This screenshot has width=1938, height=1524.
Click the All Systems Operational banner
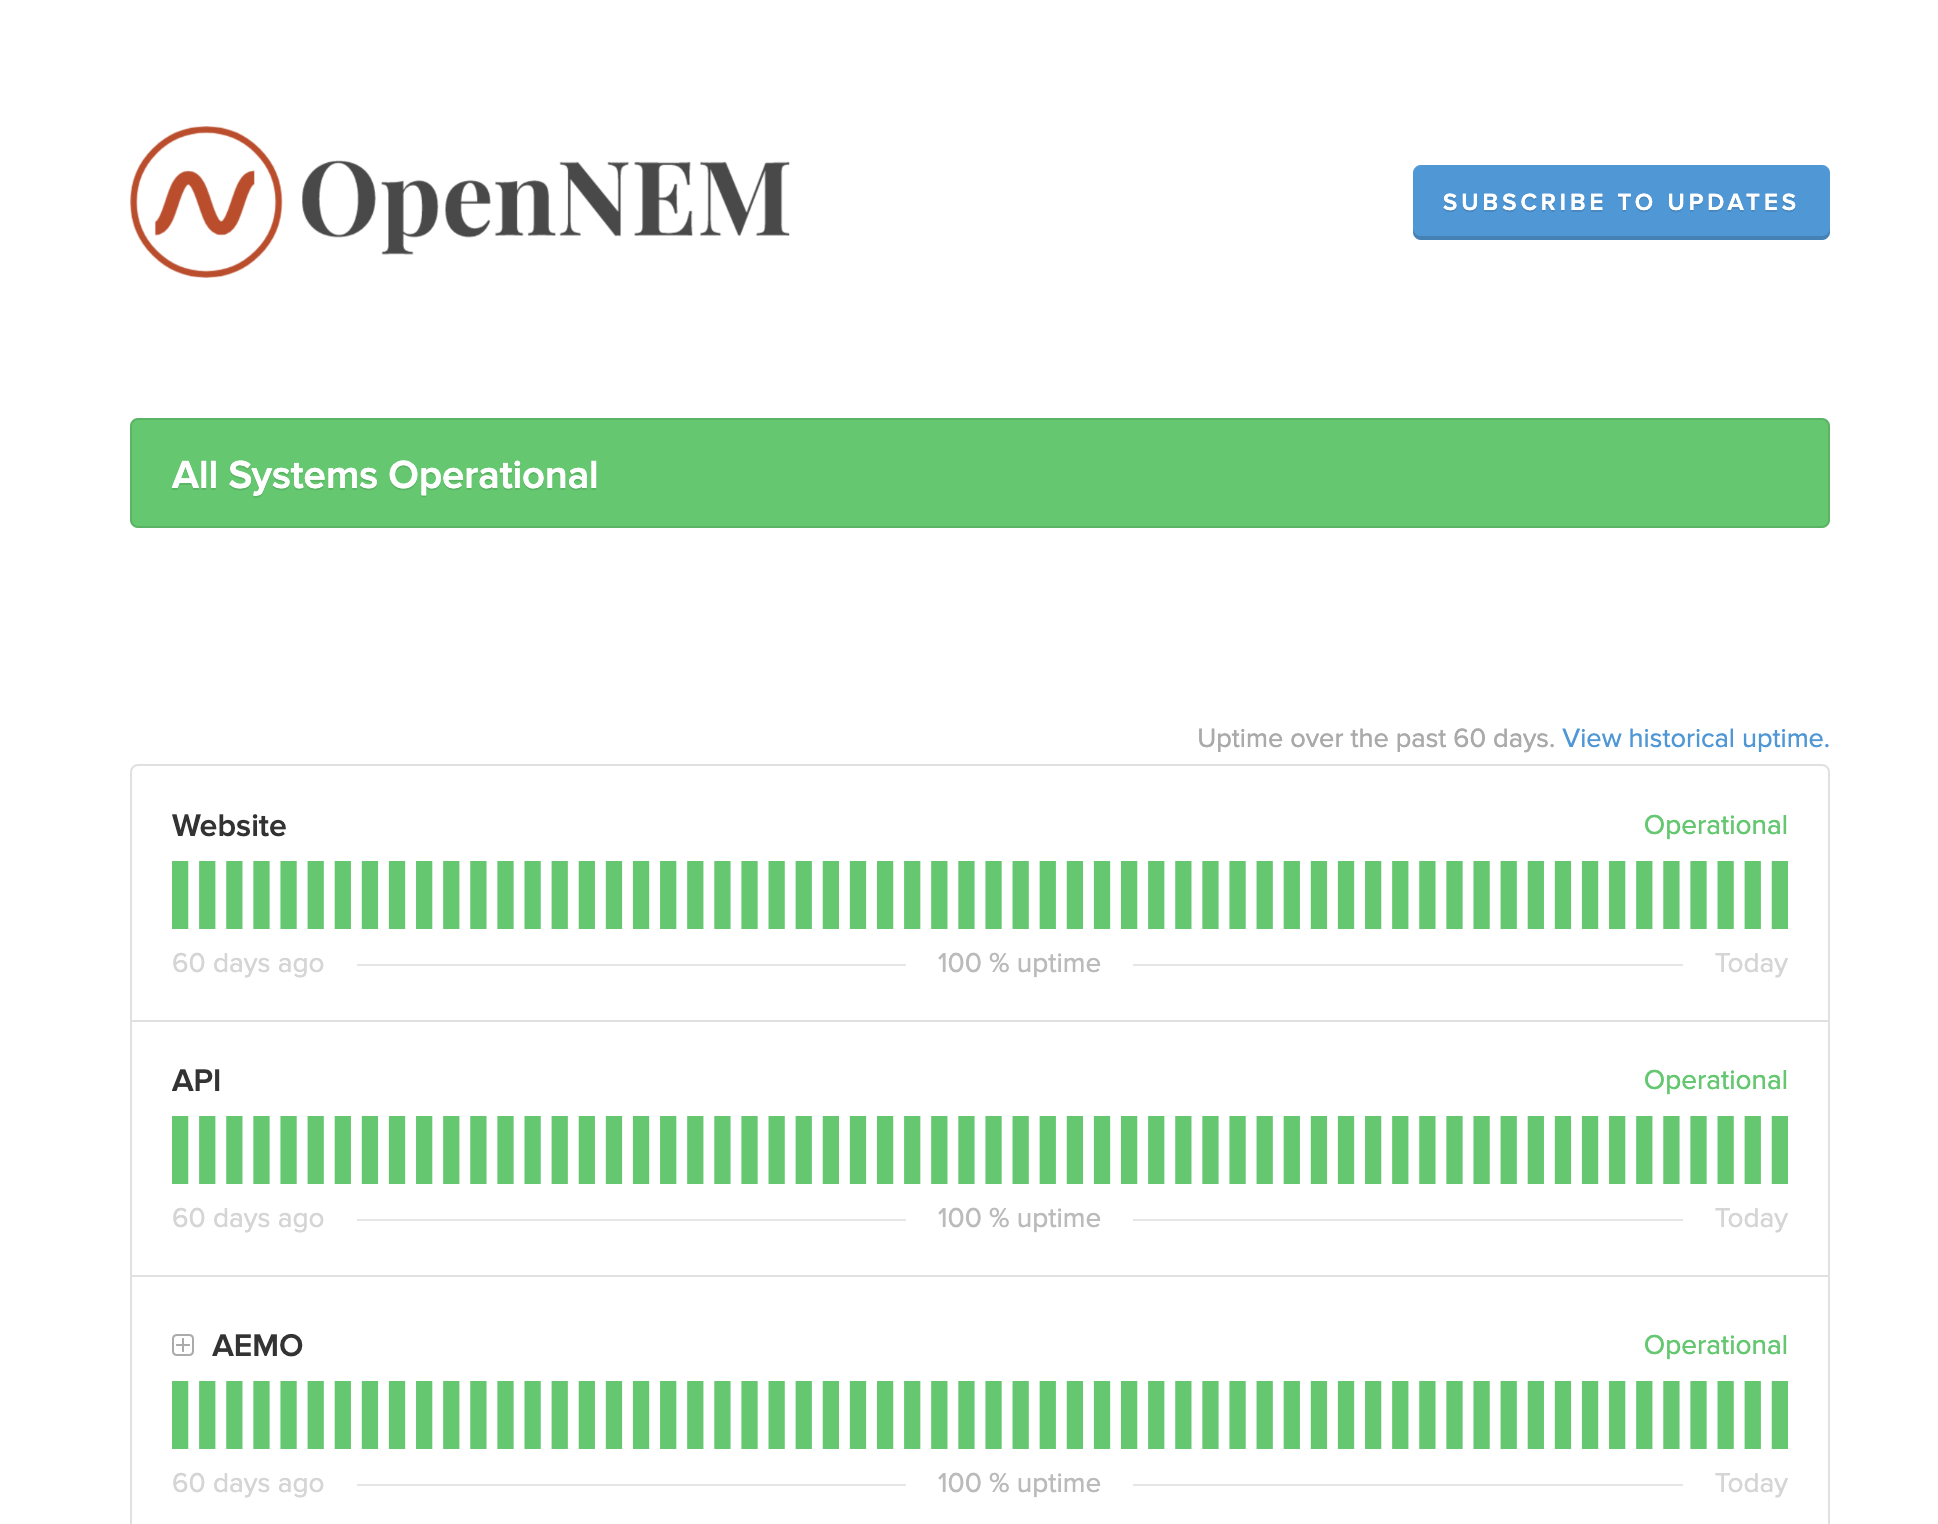979,473
